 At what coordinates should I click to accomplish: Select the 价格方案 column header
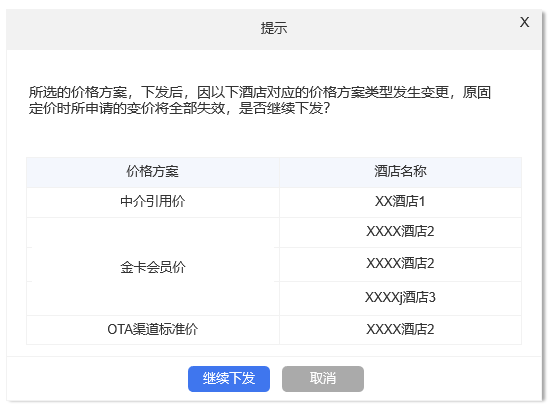coord(153,172)
